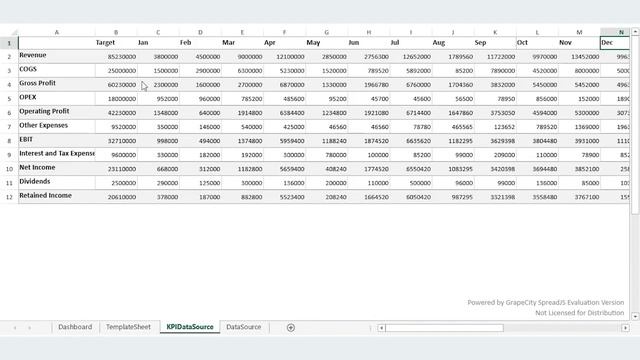Viewport: 640px width, 360px height.
Task: Click the Target header cell
Action: pos(116,42)
